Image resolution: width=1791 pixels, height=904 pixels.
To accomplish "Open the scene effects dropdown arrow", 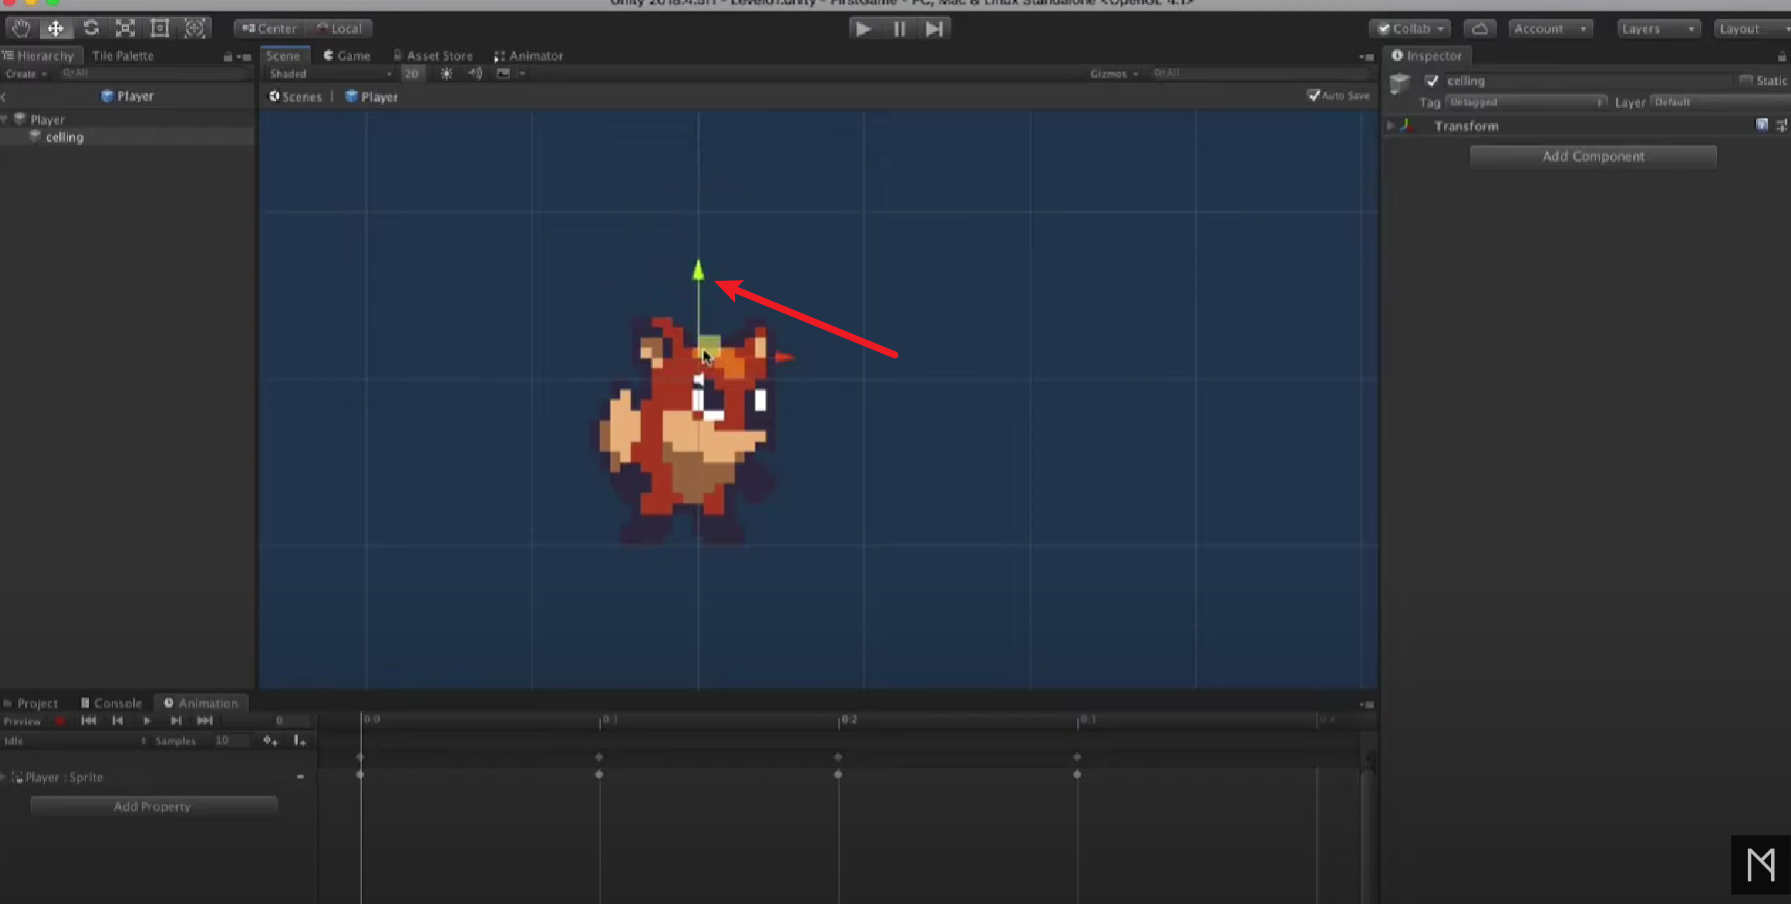I will pos(522,74).
